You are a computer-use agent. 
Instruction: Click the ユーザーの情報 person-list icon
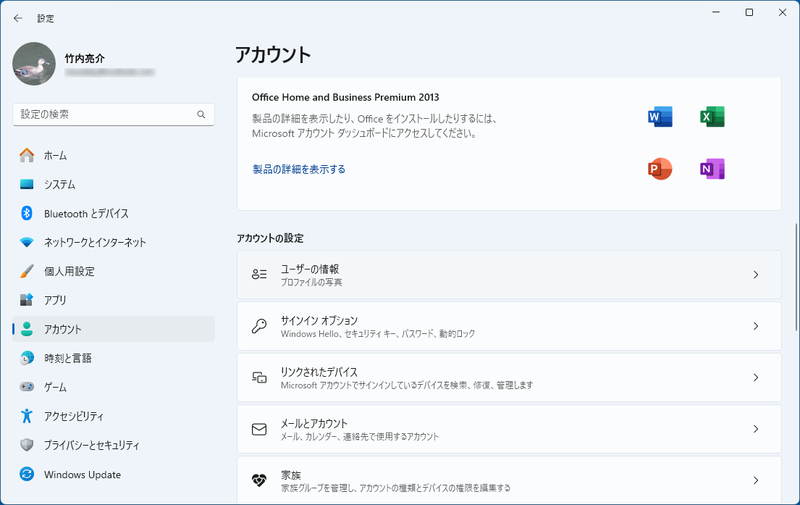click(x=259, y=274)
